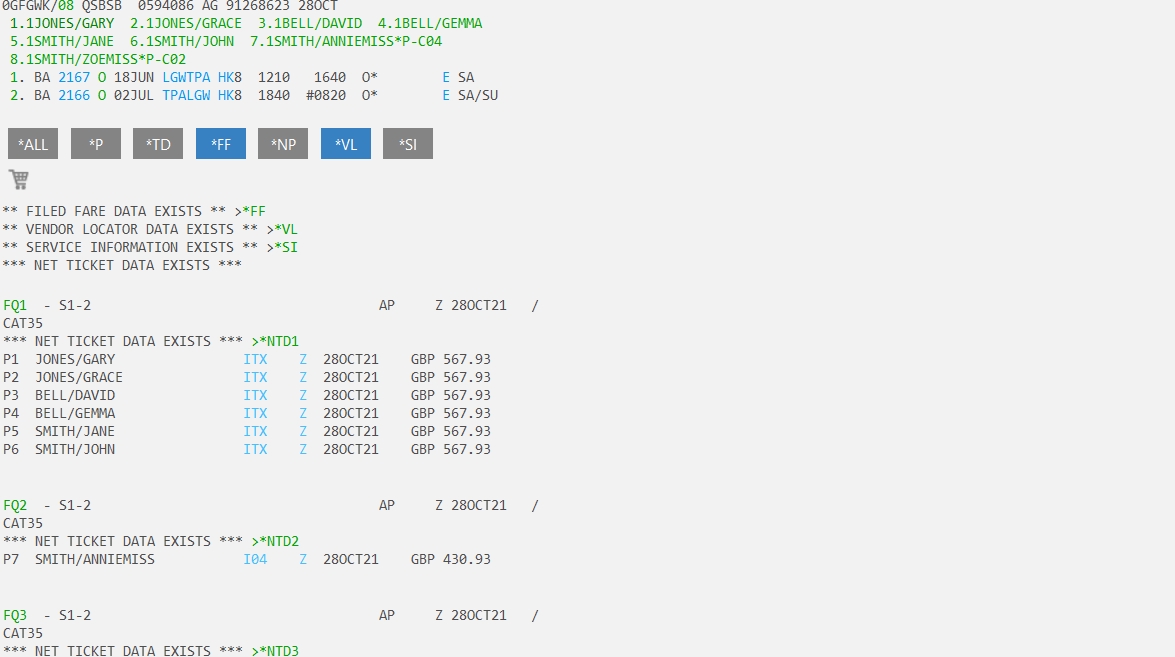Click the CAT35 text under FQ1

click(22, 324)
